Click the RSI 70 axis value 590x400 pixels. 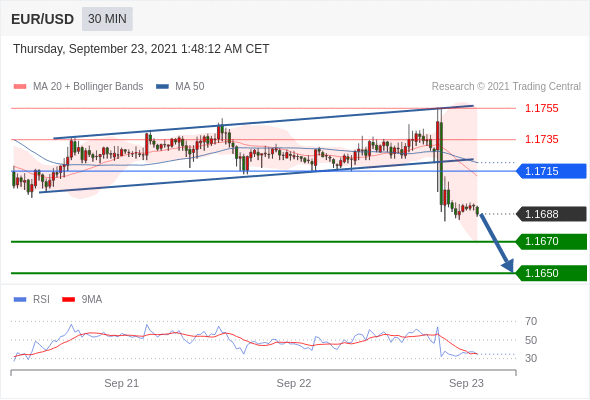pyautogui.click(x=531, y=321)
